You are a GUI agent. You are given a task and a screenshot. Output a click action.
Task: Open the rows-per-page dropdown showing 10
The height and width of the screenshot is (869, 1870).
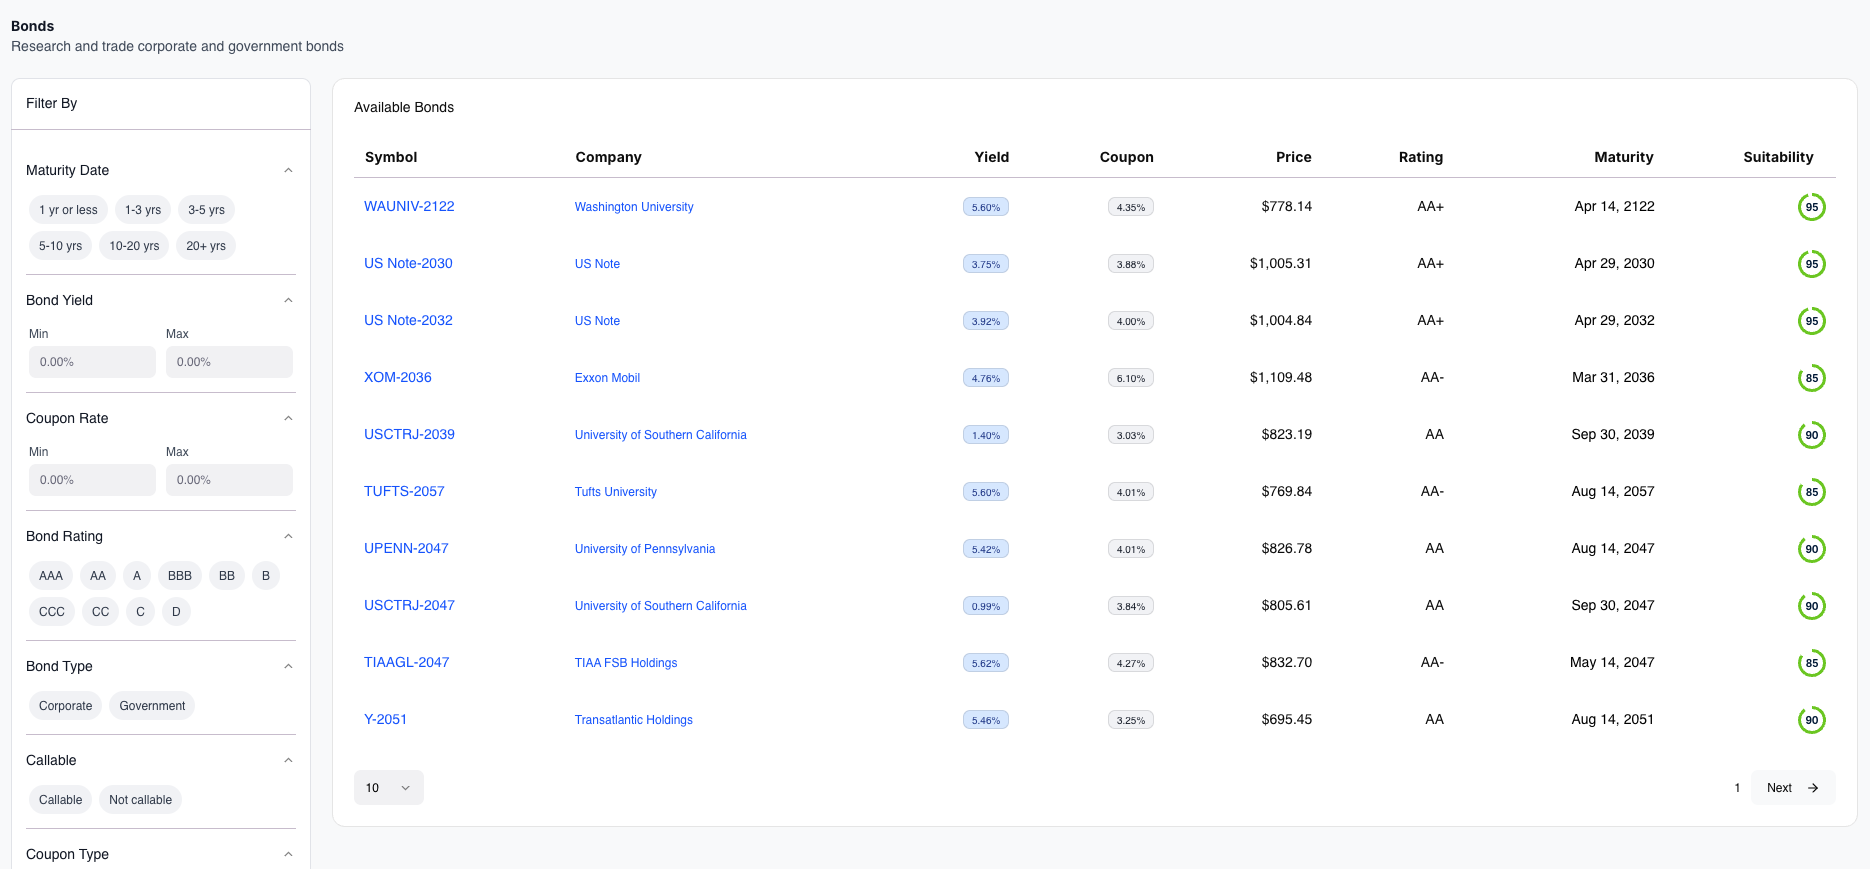(x=389, y=788)
